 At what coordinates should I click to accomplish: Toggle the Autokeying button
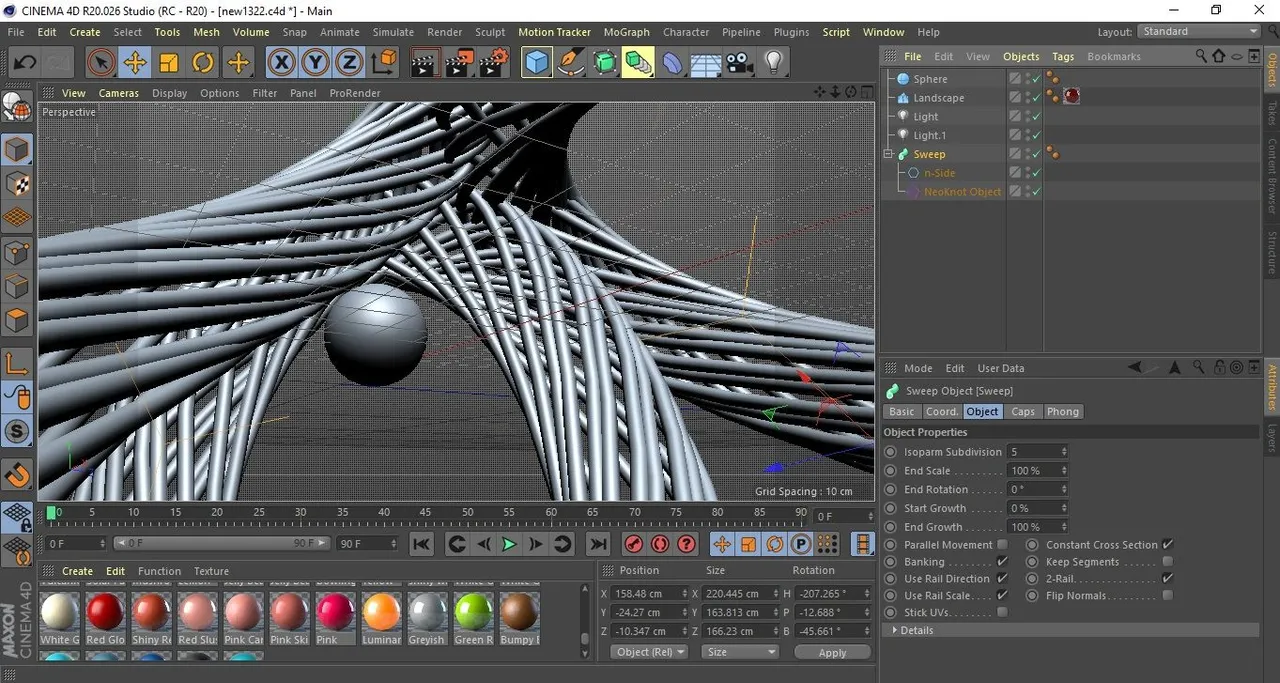[x=660, y=544]
